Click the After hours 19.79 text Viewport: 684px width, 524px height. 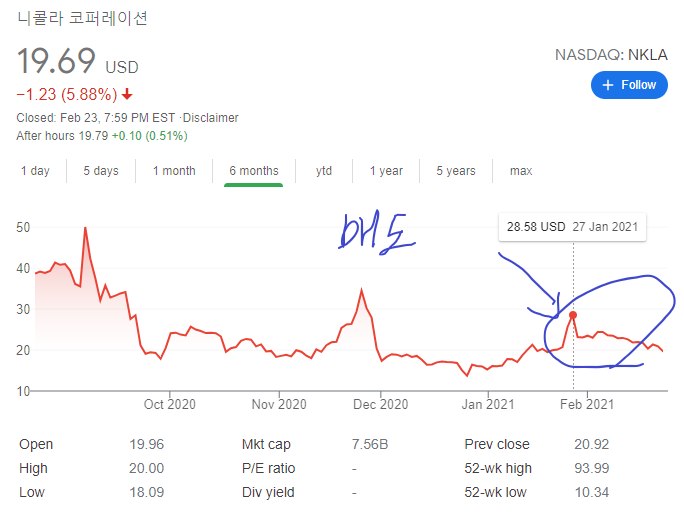[62, 136]
